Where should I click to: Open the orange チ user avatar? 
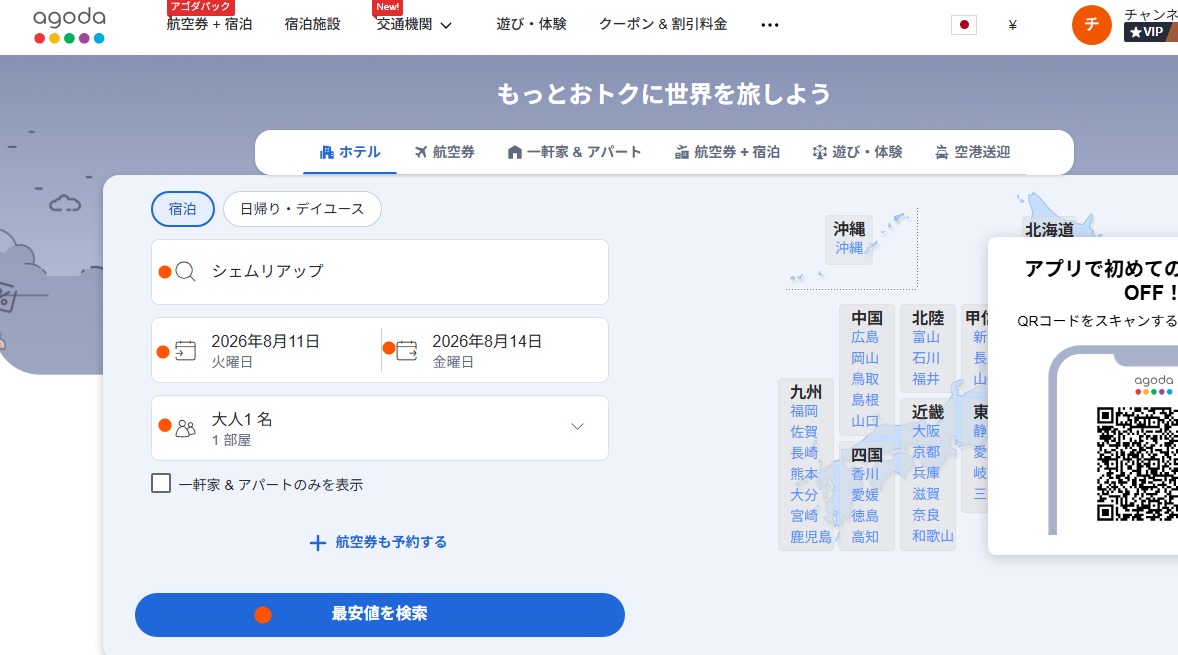tap(1091, 25)
